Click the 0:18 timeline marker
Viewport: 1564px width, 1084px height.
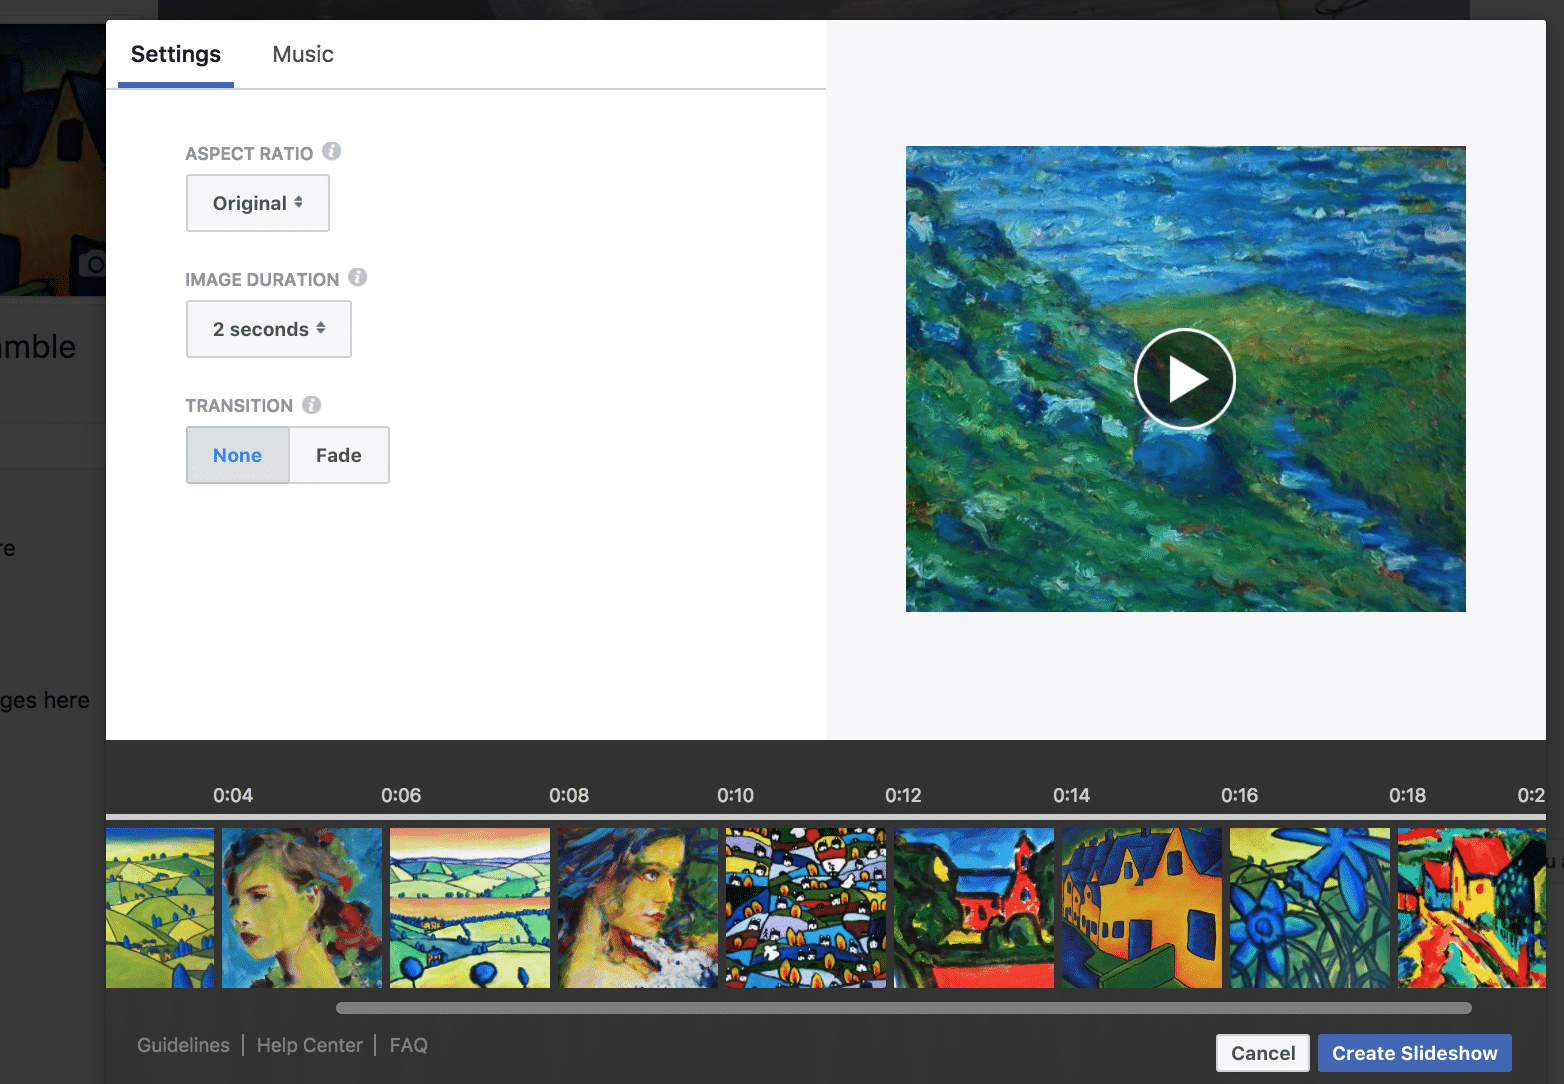pyautogui.click(x=1407, y=795)
